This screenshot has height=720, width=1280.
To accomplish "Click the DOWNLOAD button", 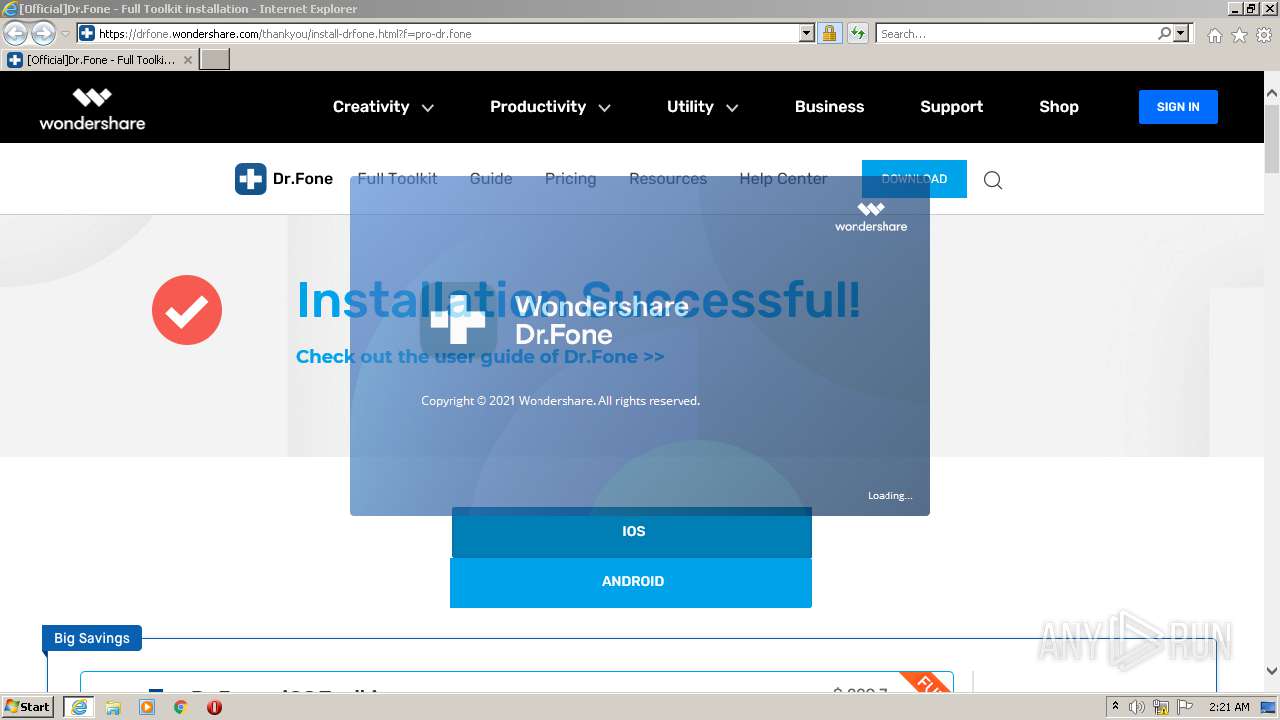I will (914, 179).
